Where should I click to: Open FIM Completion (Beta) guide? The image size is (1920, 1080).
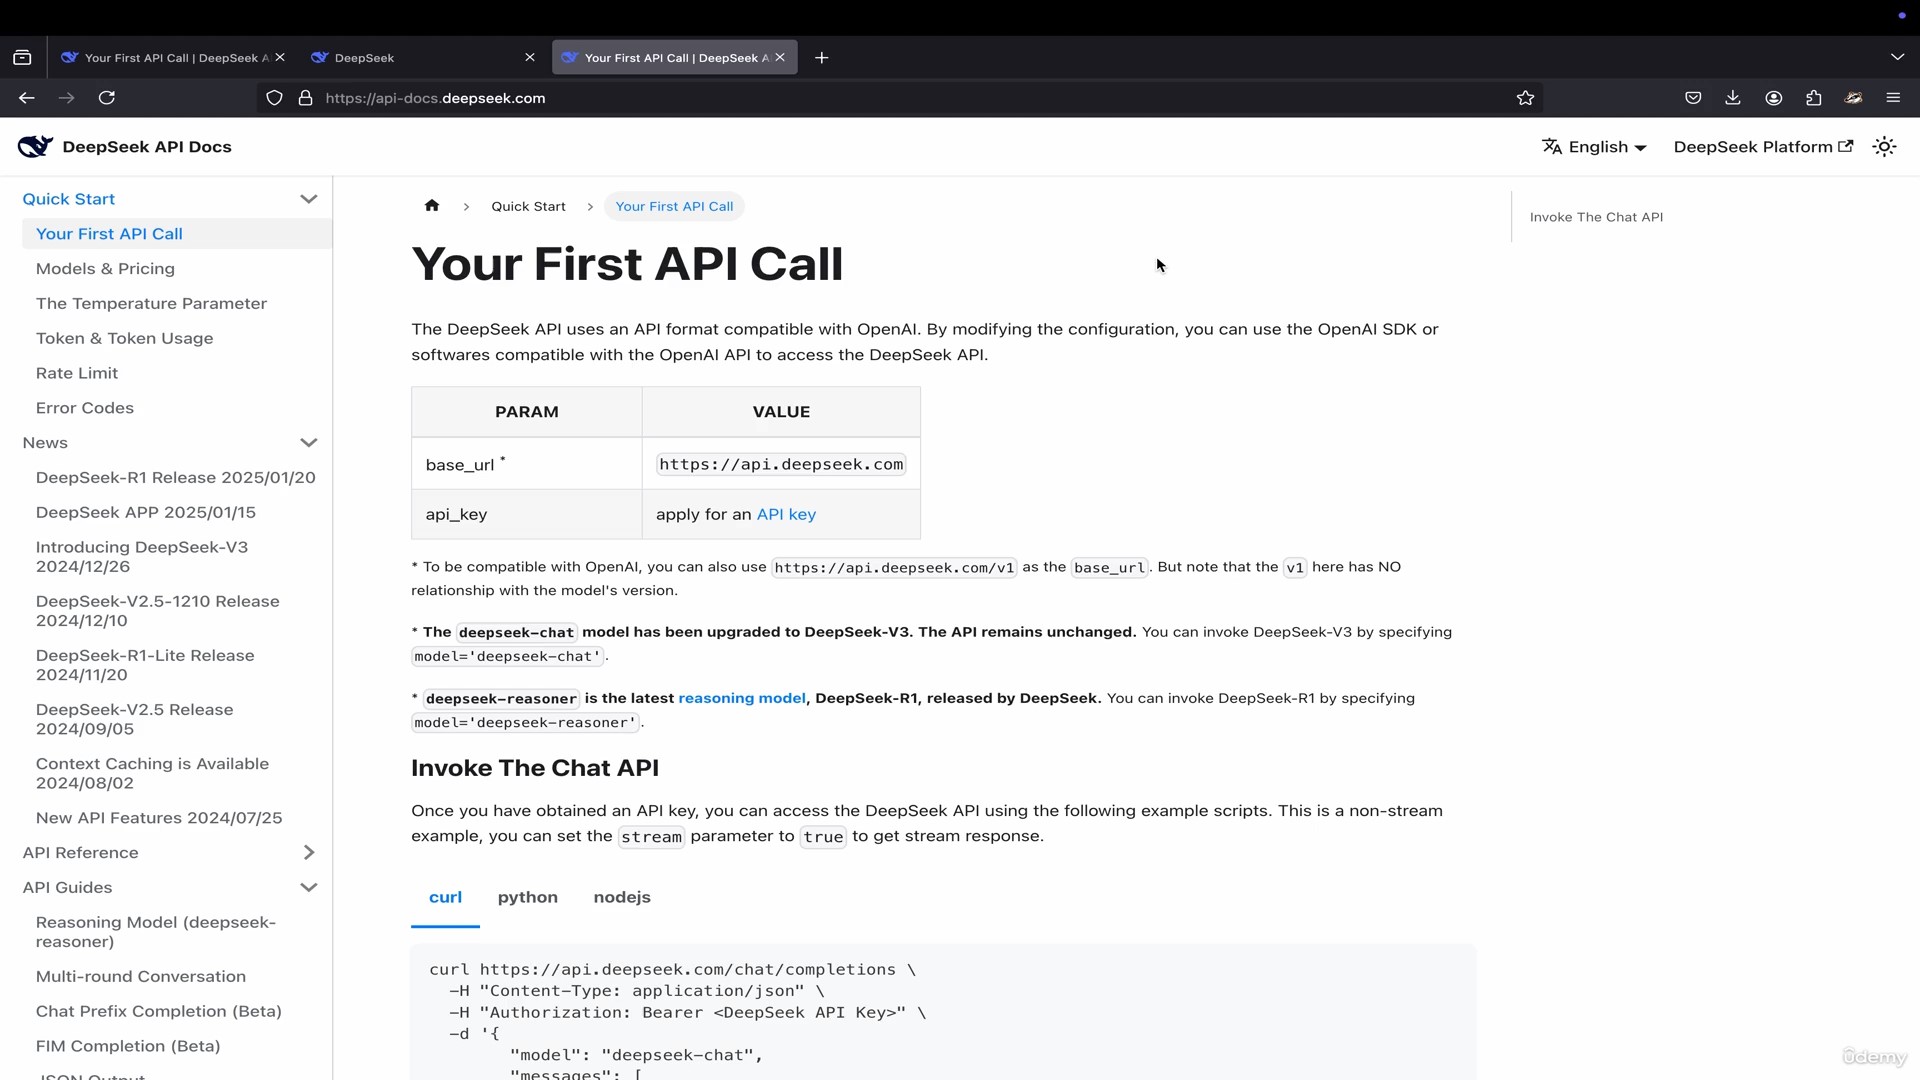tap(128, 1046)
